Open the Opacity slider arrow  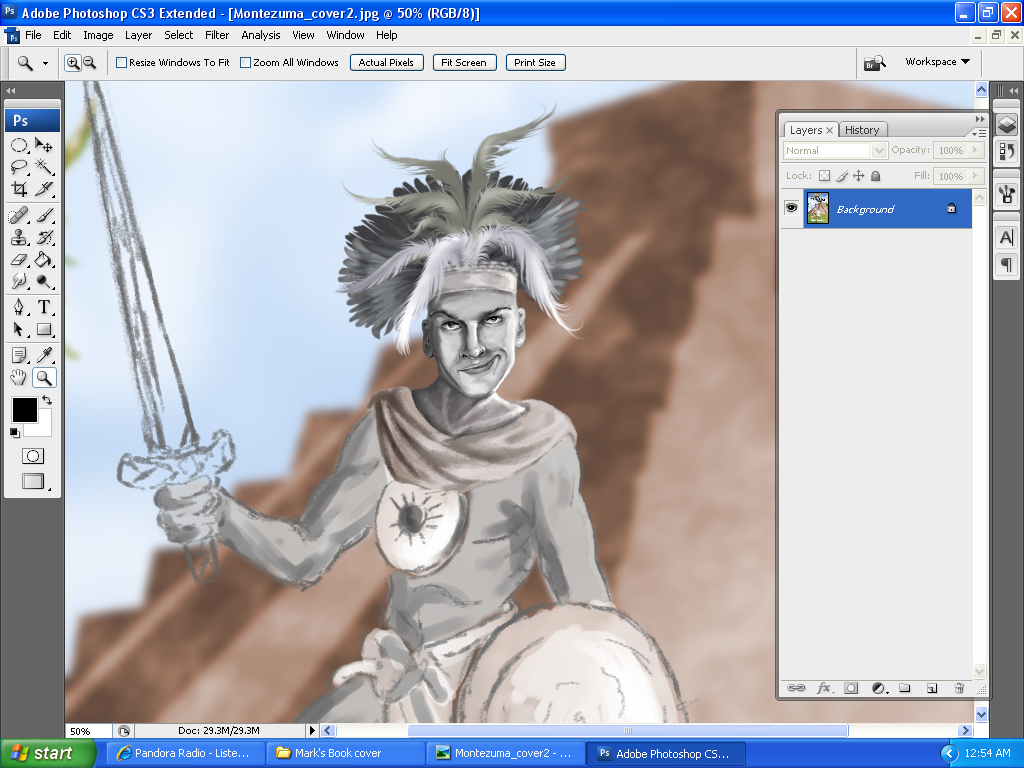point(975,150)
